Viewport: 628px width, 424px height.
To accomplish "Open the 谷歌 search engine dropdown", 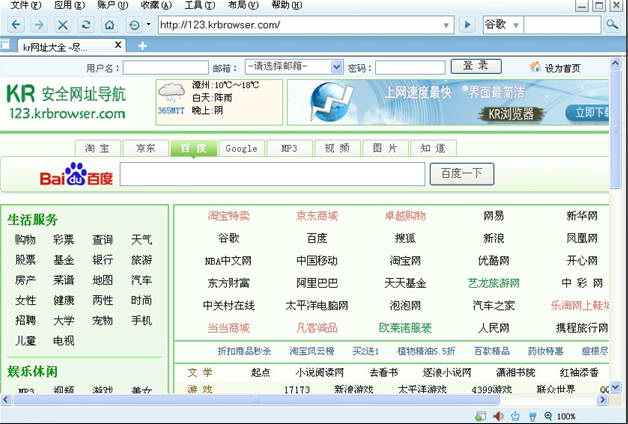I will (x=516, y=24).
